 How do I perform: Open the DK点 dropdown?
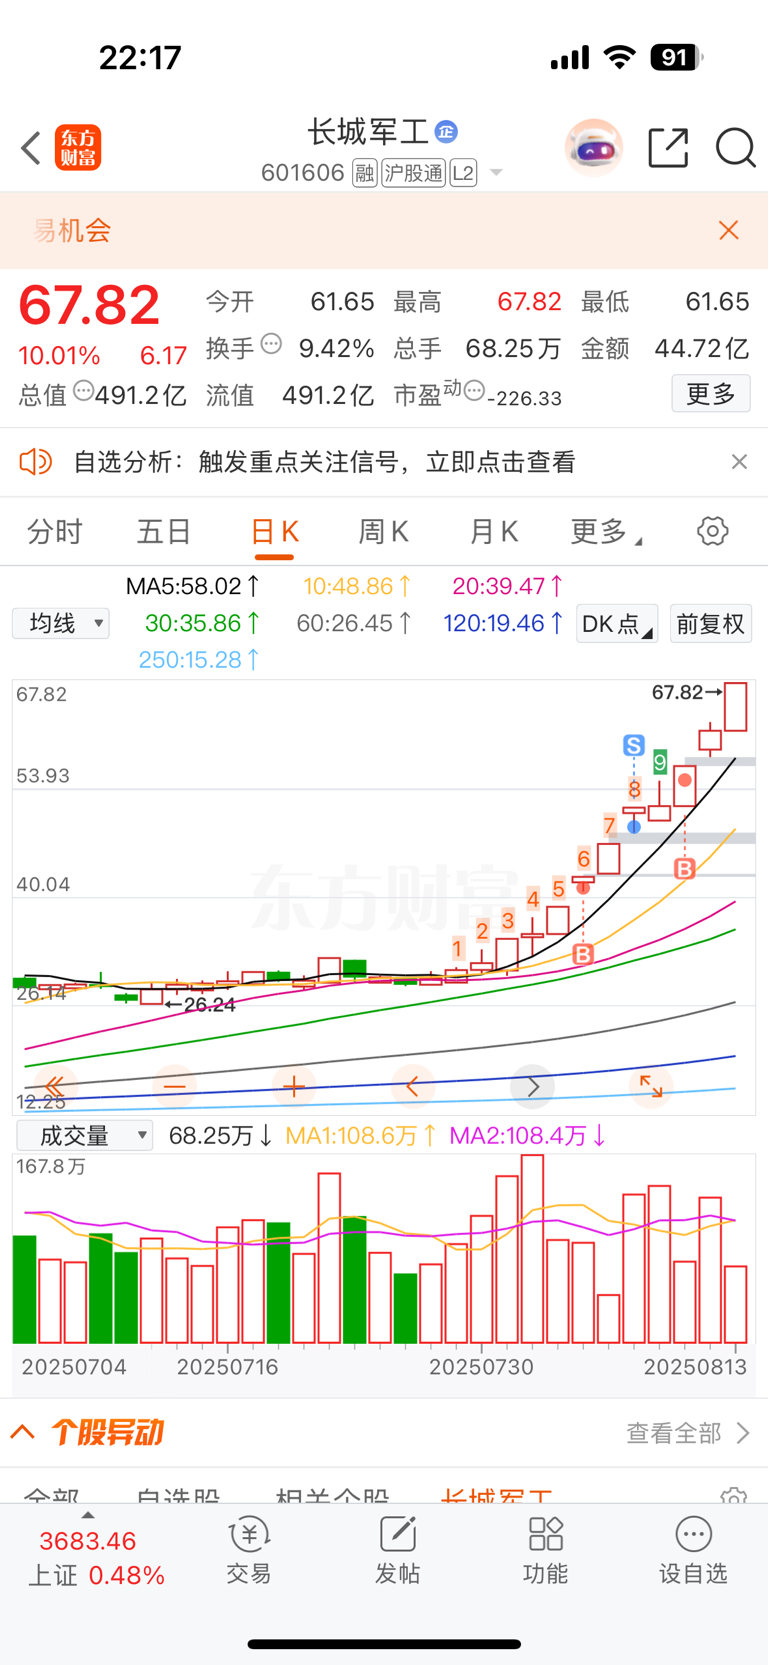click(x=617, y=624)
